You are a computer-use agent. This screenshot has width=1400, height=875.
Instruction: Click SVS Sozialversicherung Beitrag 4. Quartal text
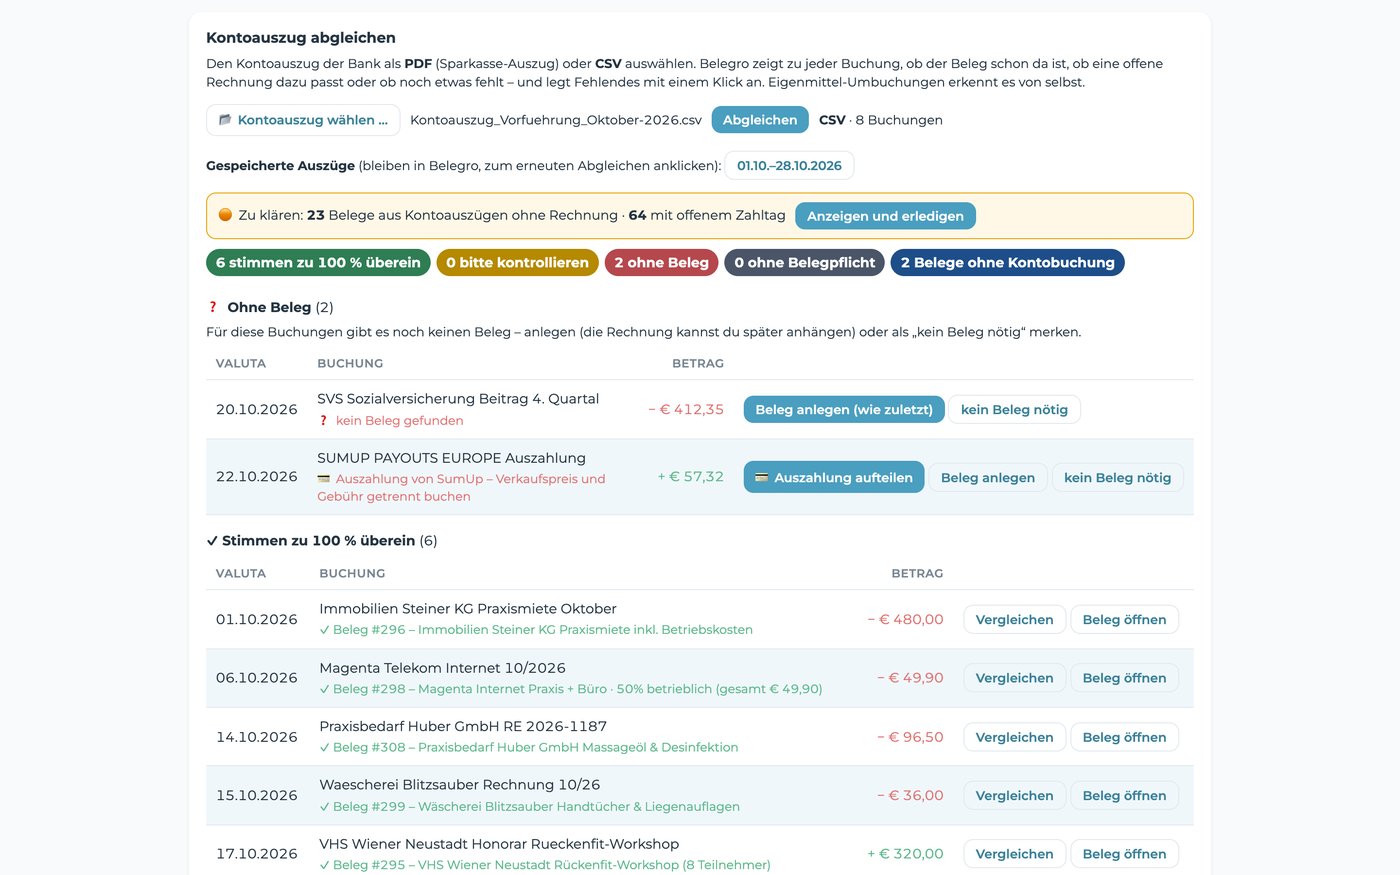coord(458,399)
